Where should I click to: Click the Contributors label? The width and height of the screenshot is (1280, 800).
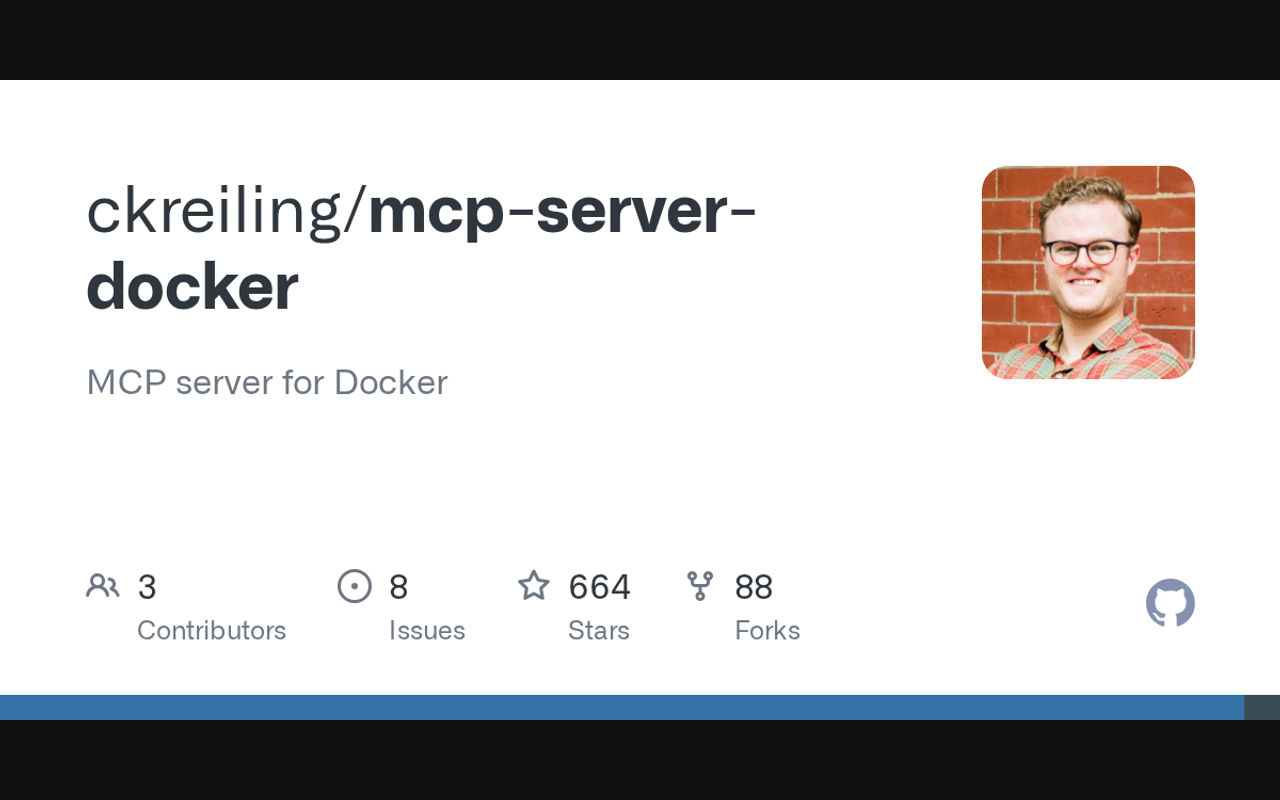pos(211,630)
